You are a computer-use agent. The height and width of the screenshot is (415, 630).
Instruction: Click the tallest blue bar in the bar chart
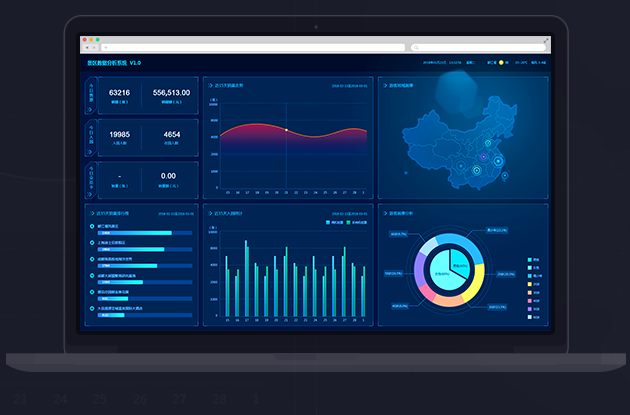(x=246, y=278)
